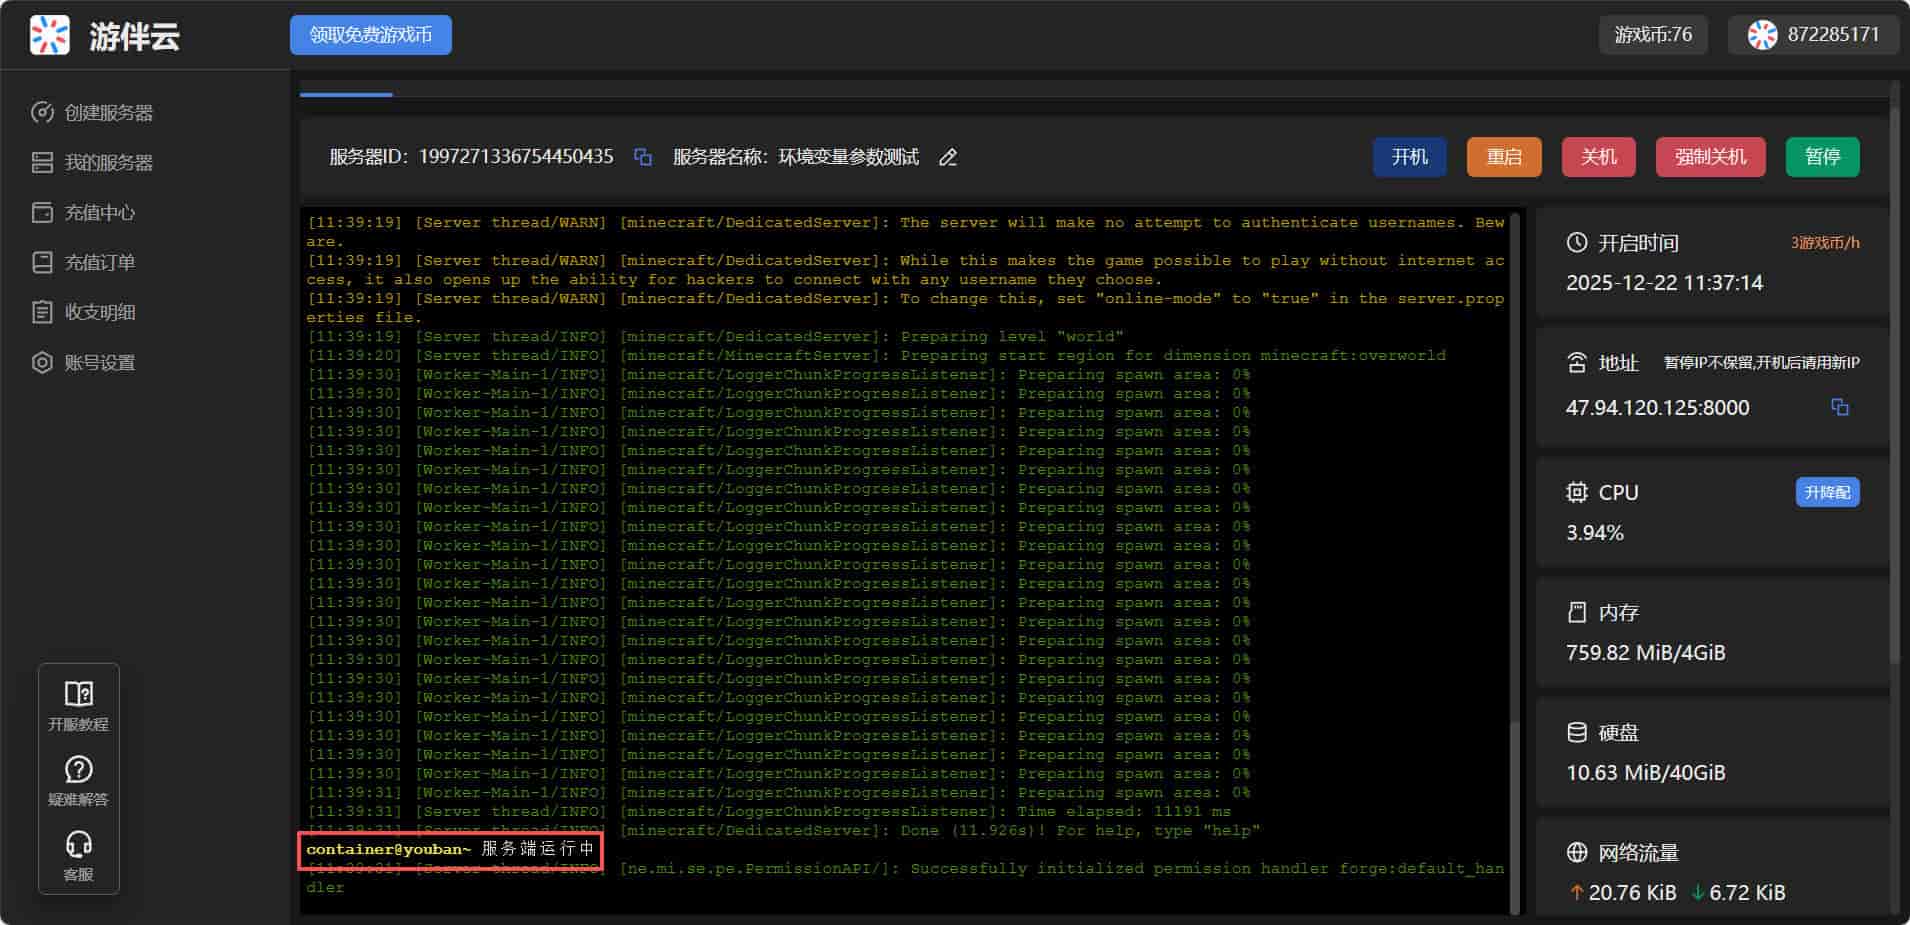
Task: Pause the server with 暂停 button
Action: point(1822,157)
